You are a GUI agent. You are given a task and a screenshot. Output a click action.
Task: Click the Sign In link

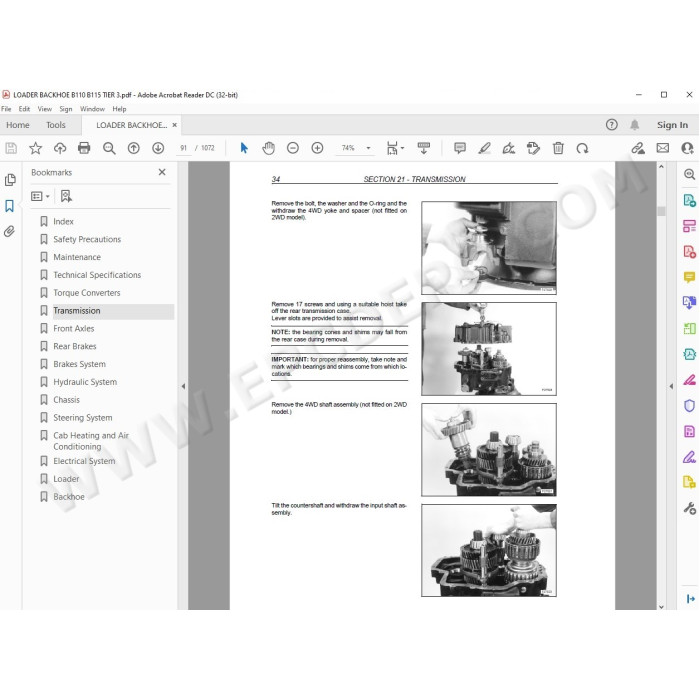tap(672, 125)
